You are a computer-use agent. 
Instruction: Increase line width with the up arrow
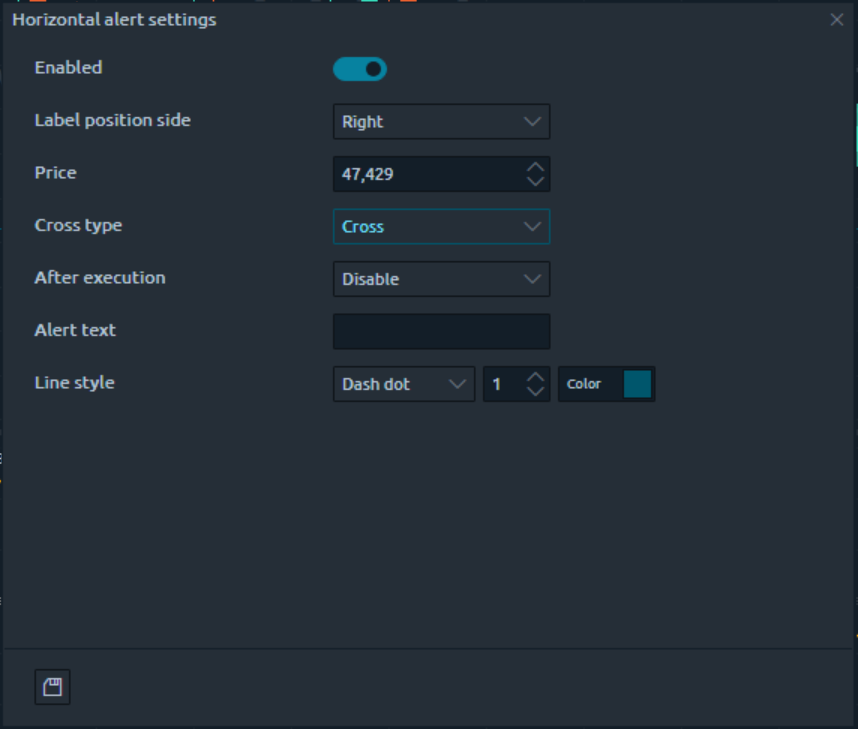click(x=536, y=377)
